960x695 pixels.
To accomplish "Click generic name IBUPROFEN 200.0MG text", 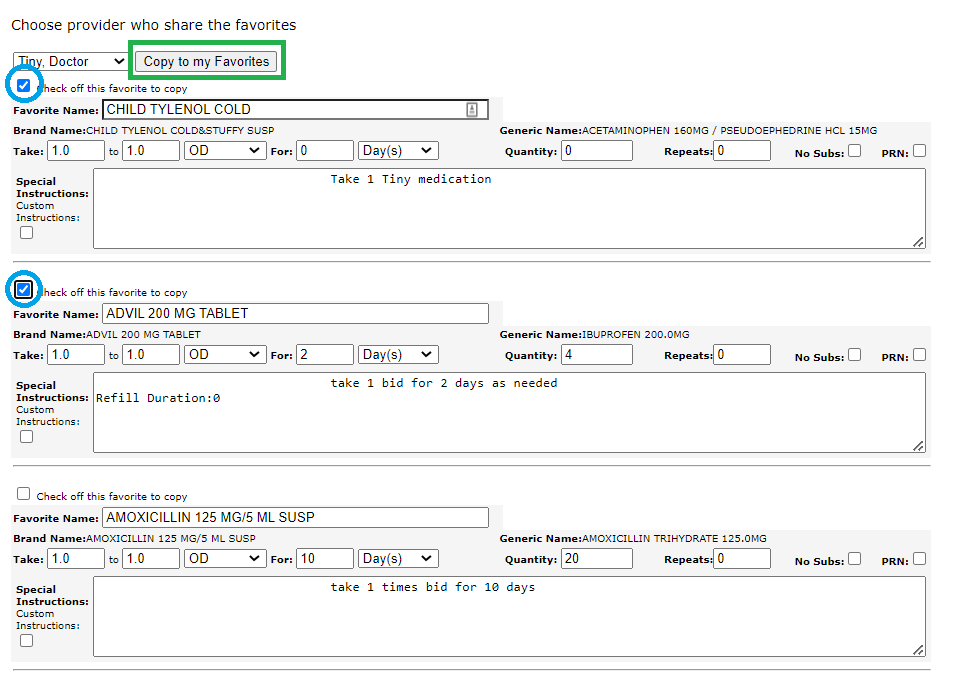I will tap(636, 334).
